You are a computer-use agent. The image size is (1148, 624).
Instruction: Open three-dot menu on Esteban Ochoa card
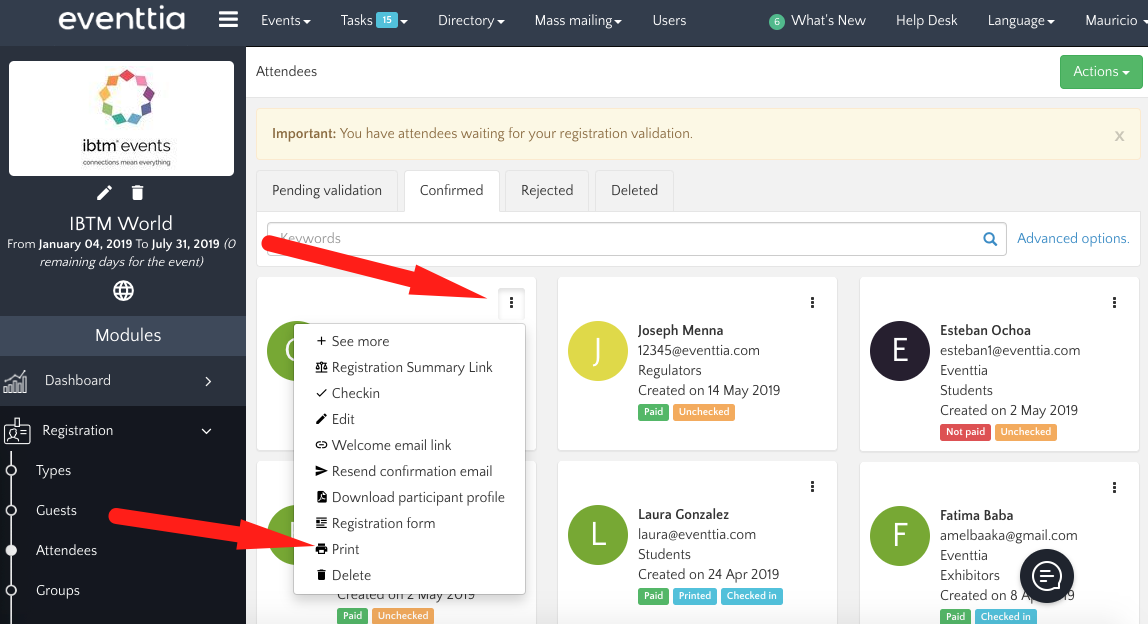coord(1115,303)
